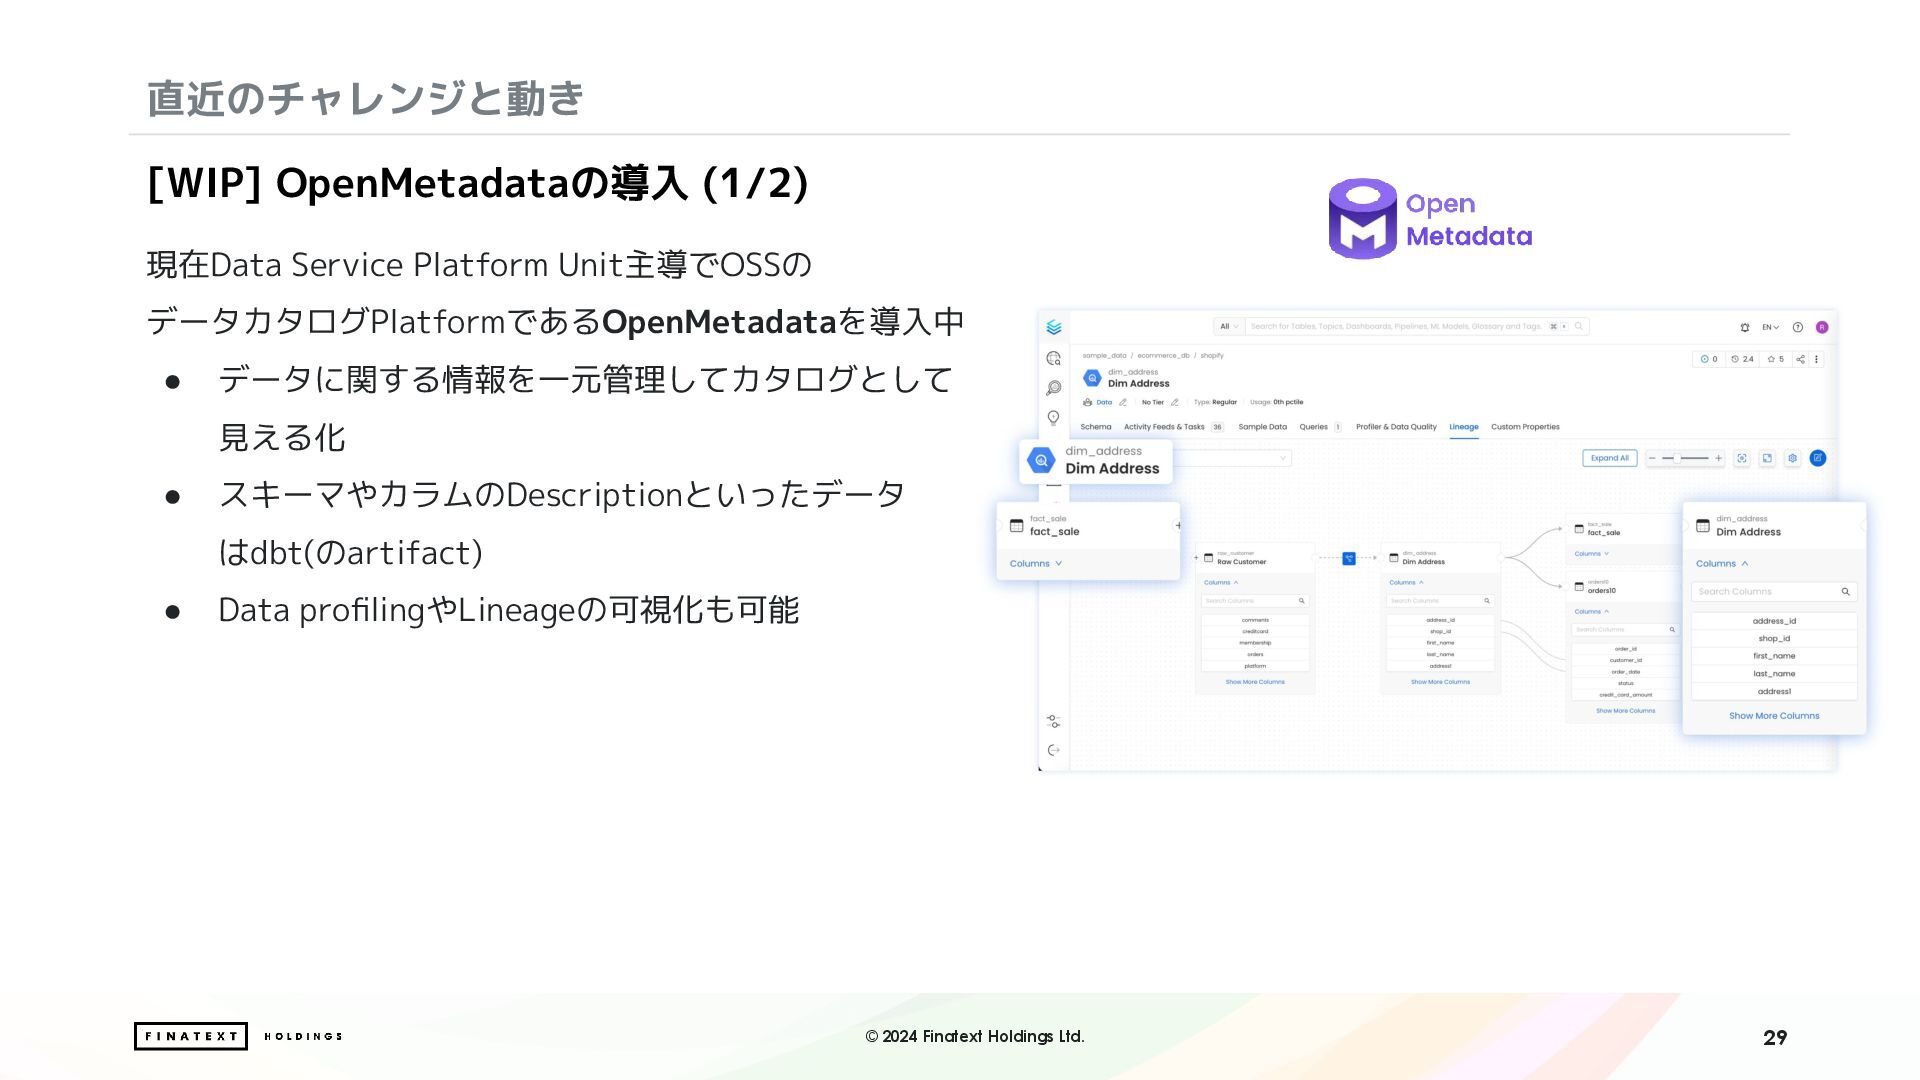
Task: Switch to the Sample Data tab
Action: pyautogui.click(x=1262, y=427)
